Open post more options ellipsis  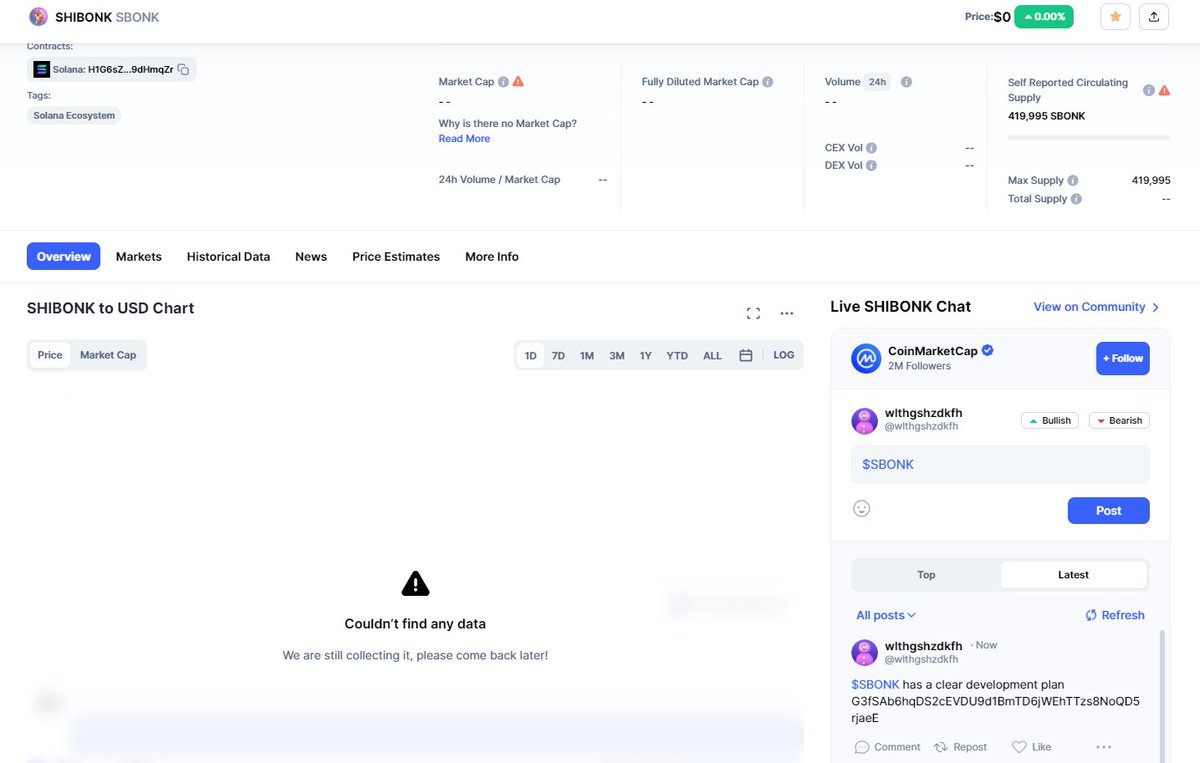(x=1104, y=747)
